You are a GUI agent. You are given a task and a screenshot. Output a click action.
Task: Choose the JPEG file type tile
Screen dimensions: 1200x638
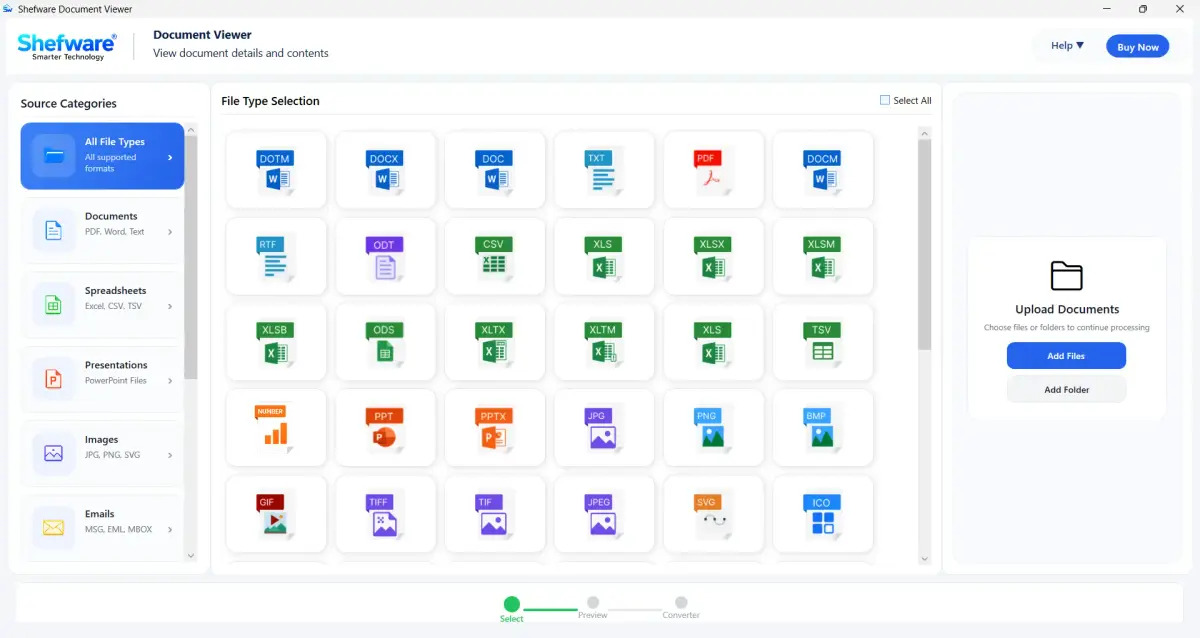(x=604, y=514)
